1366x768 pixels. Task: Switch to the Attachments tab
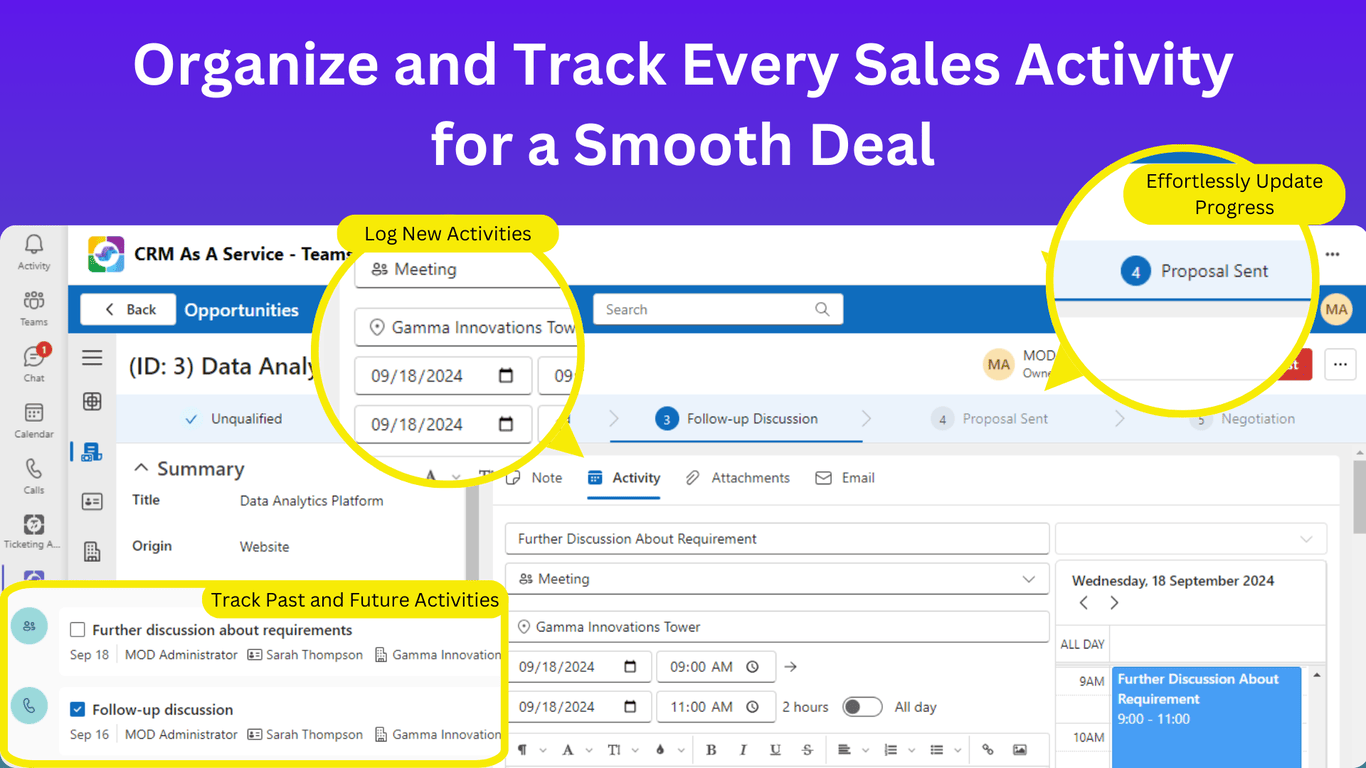(x=738, y=478)
